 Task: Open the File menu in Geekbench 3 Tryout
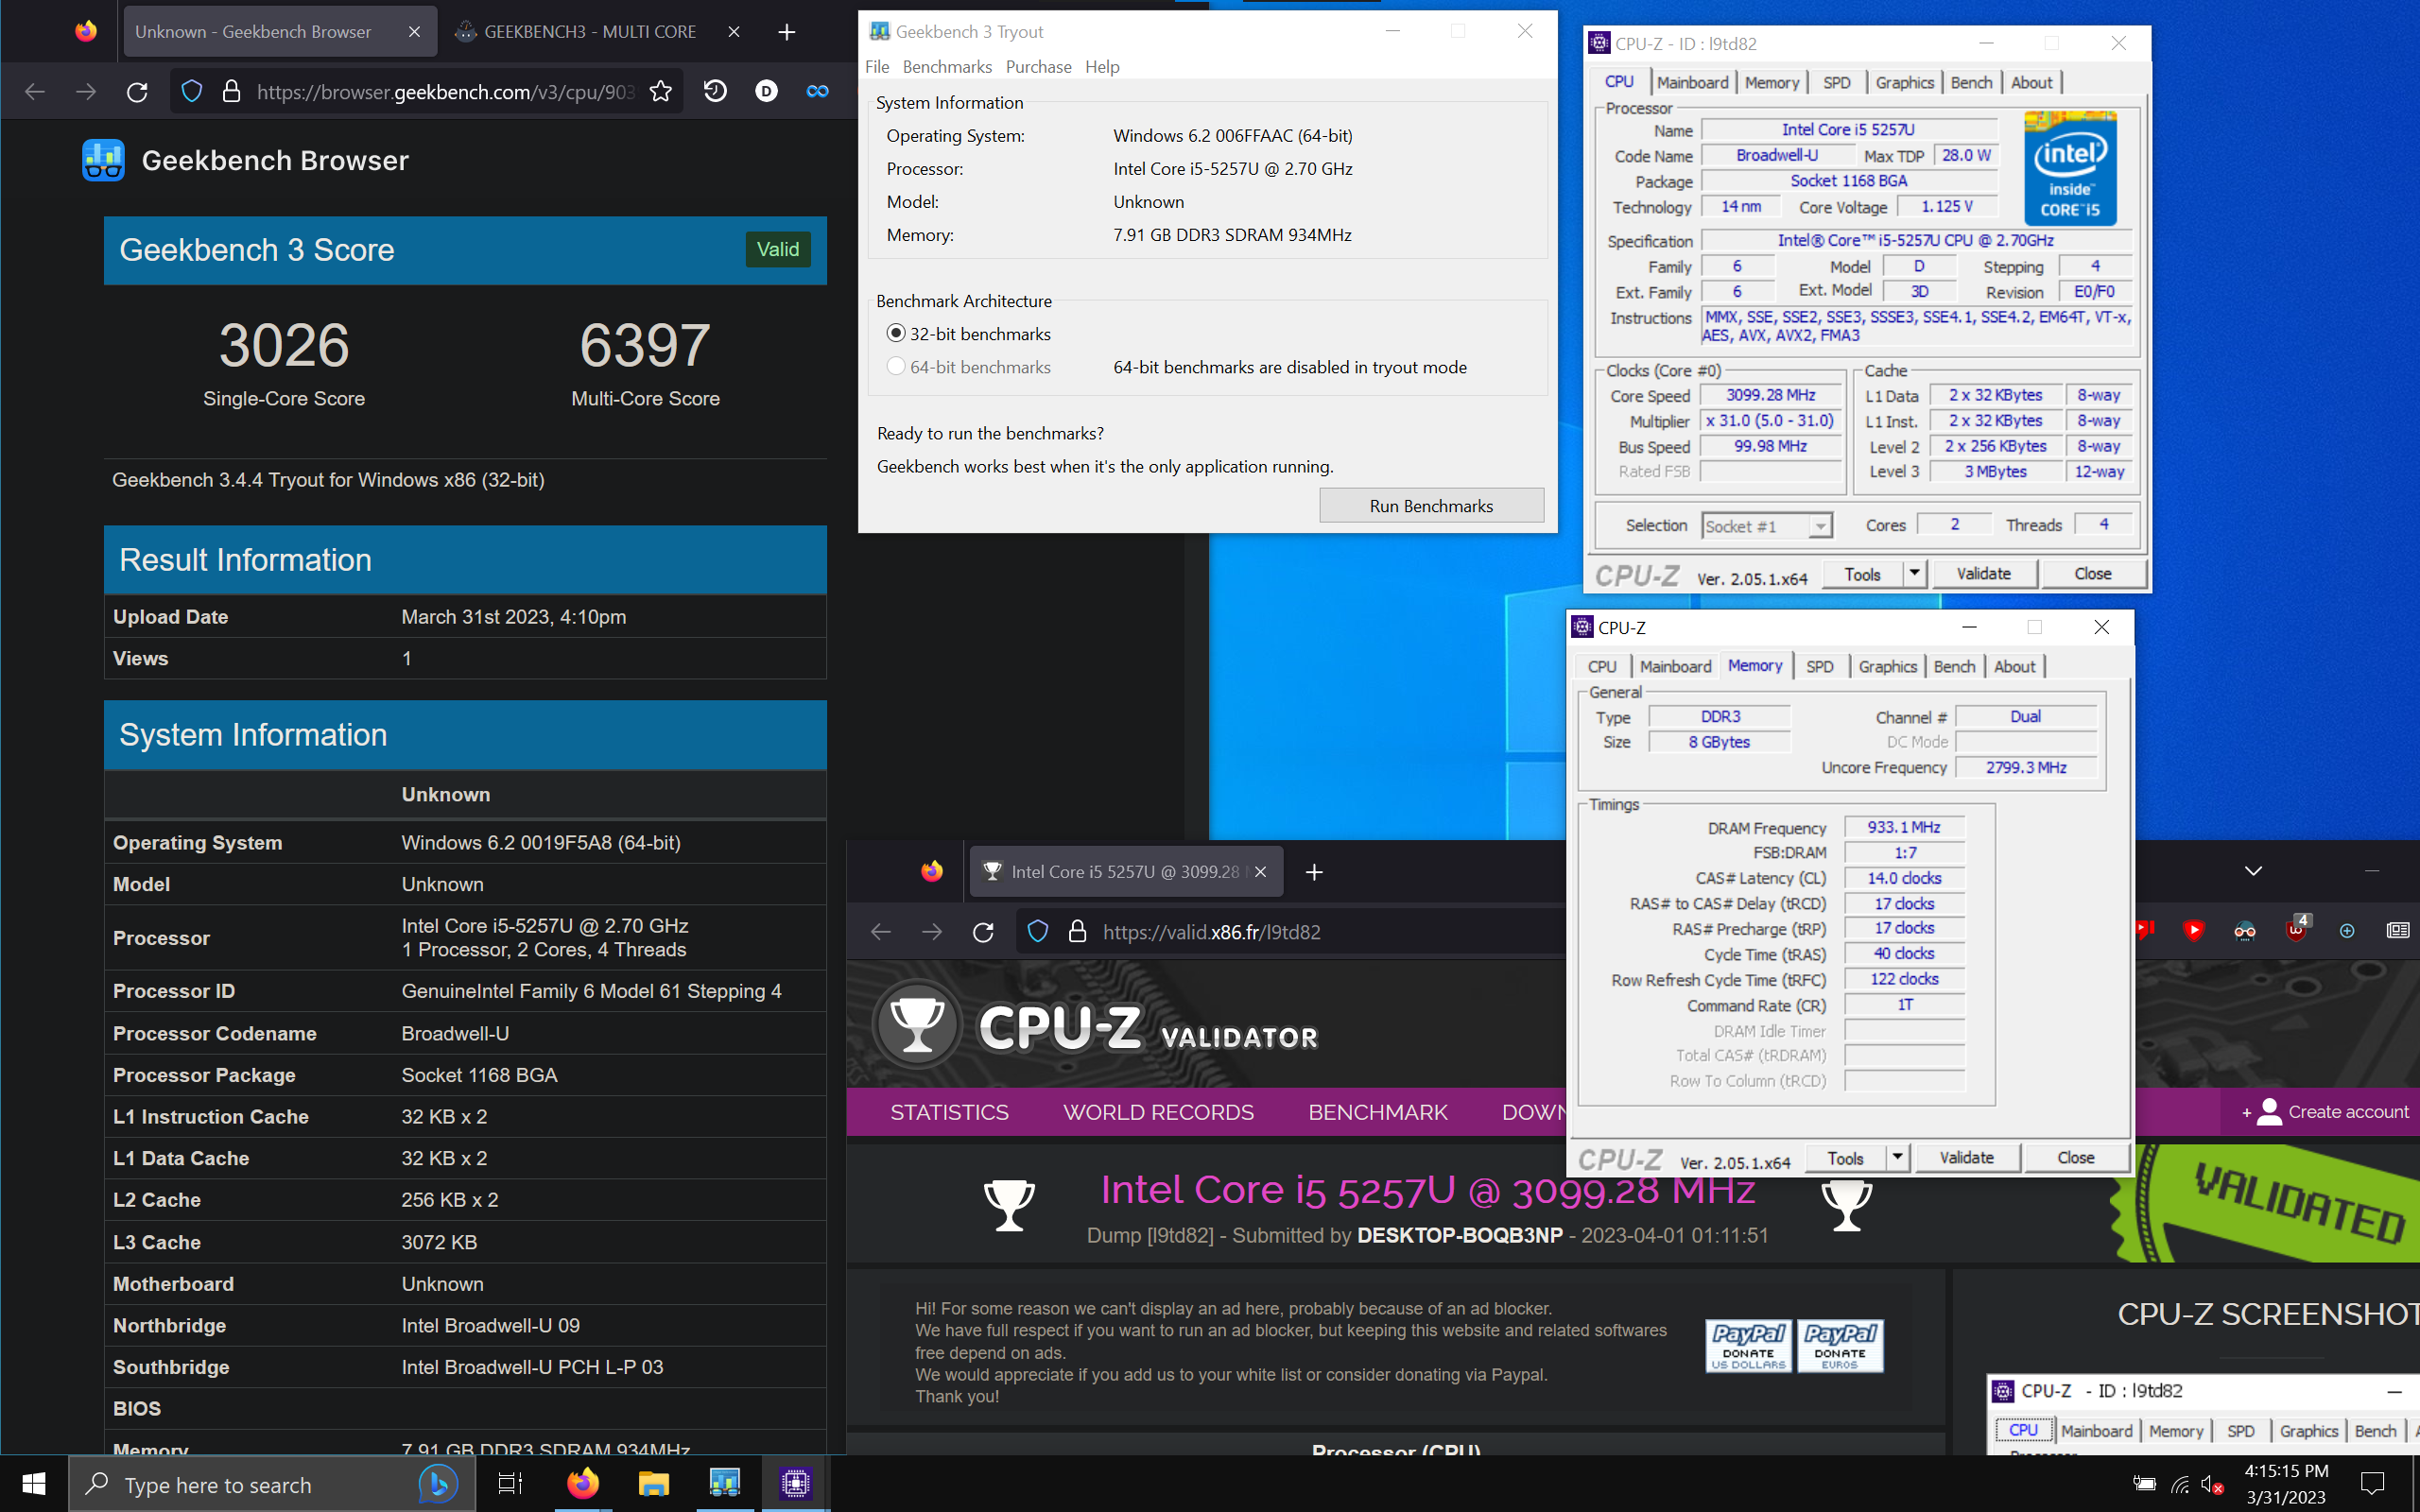point(877,67)
